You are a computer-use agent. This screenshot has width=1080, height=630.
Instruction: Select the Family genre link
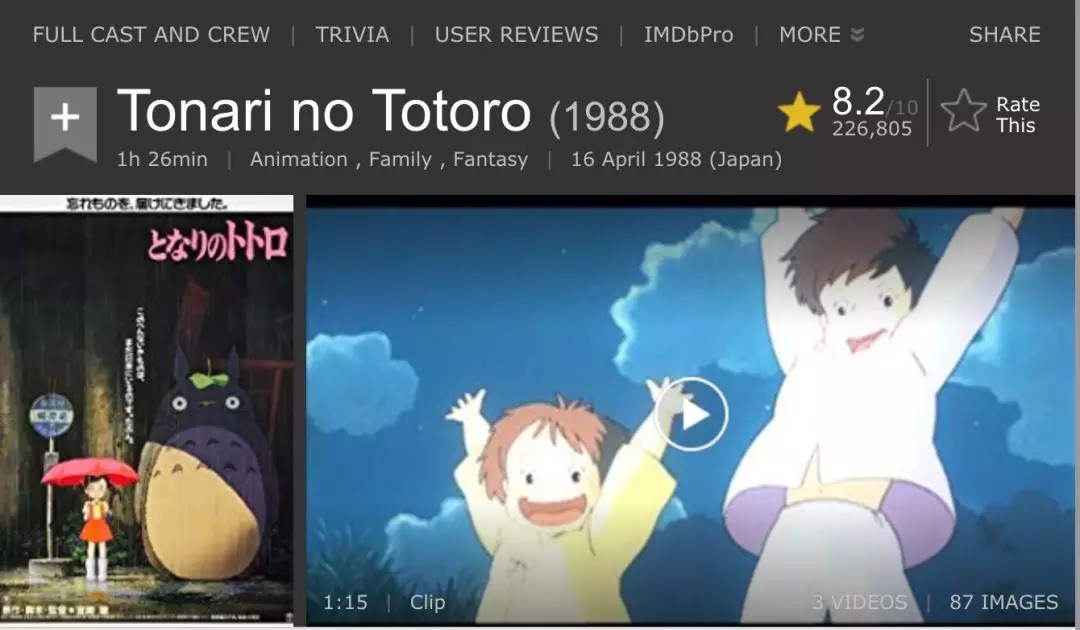(399, 159)
